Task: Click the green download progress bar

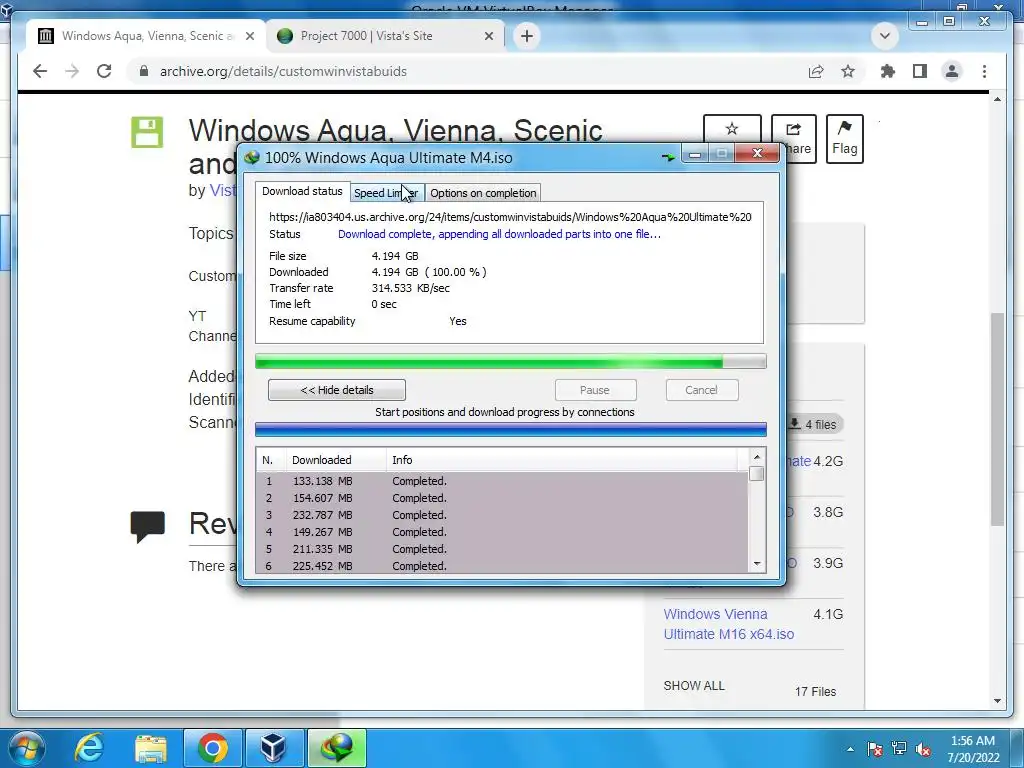Action: (x=510, y=362)
